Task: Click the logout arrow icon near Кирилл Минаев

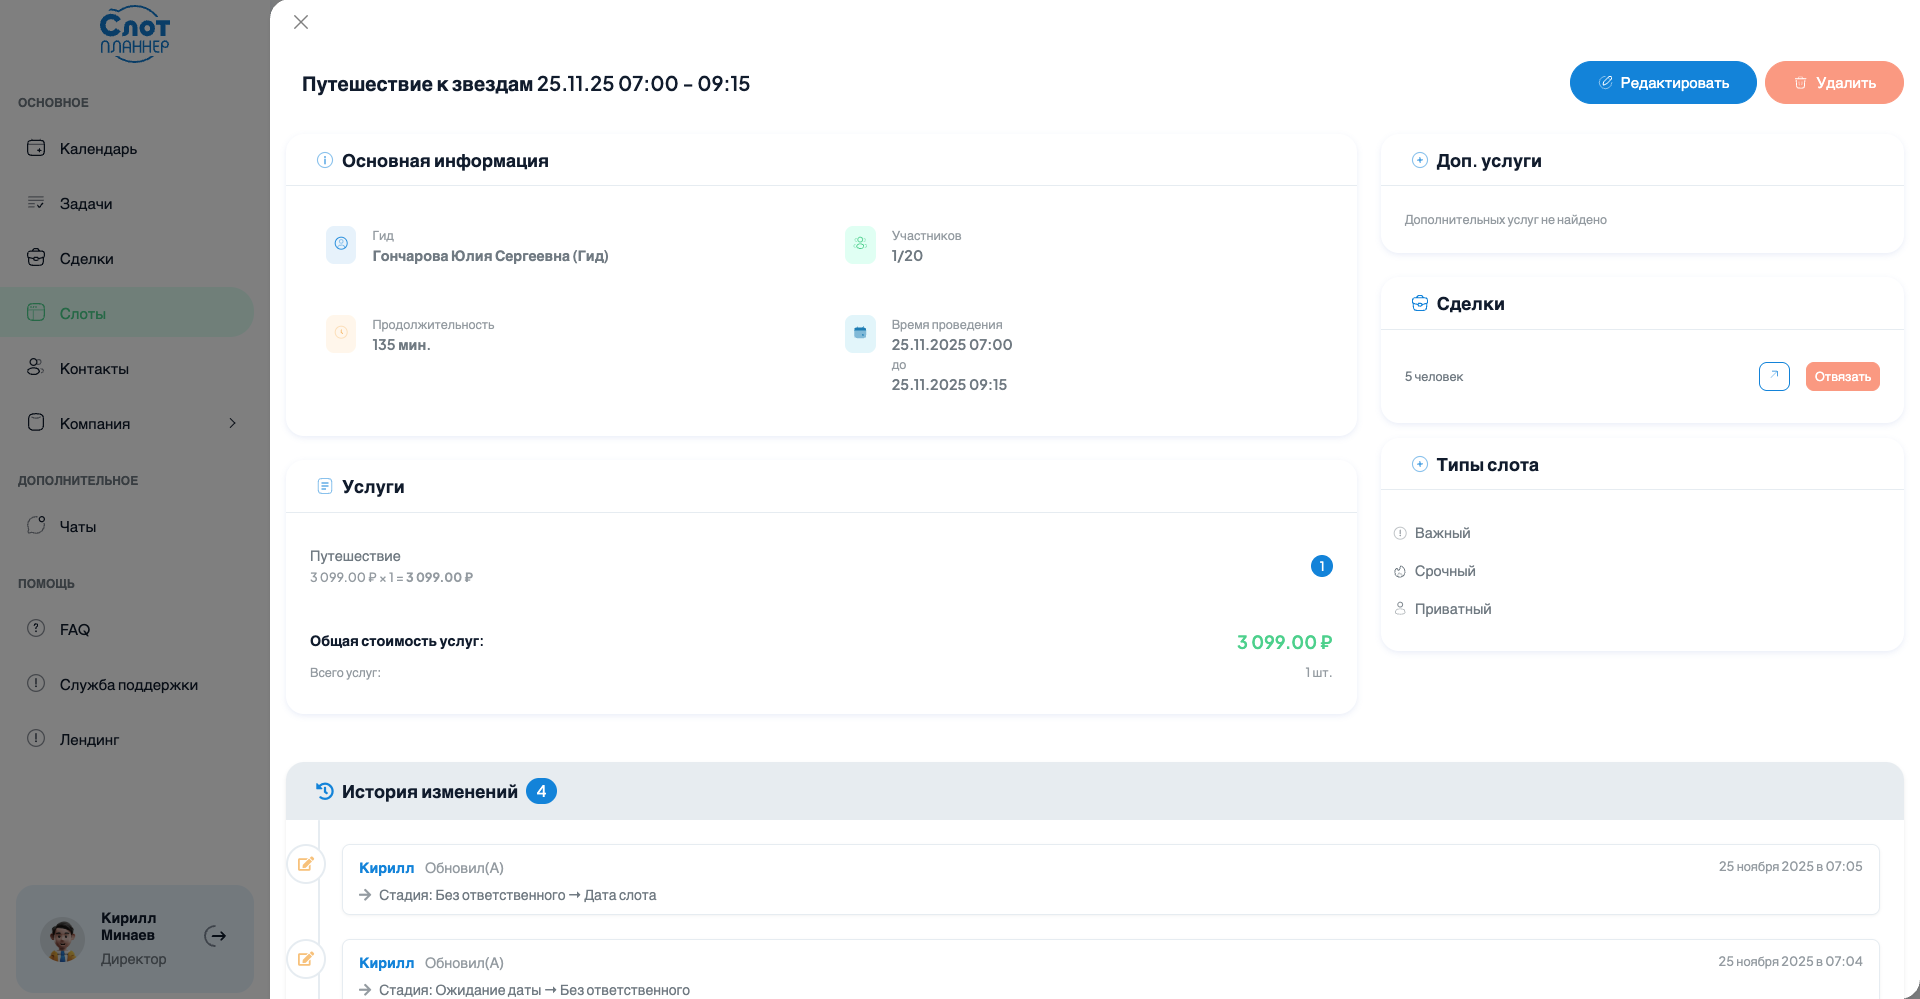Action: click(x=215, y=936)
